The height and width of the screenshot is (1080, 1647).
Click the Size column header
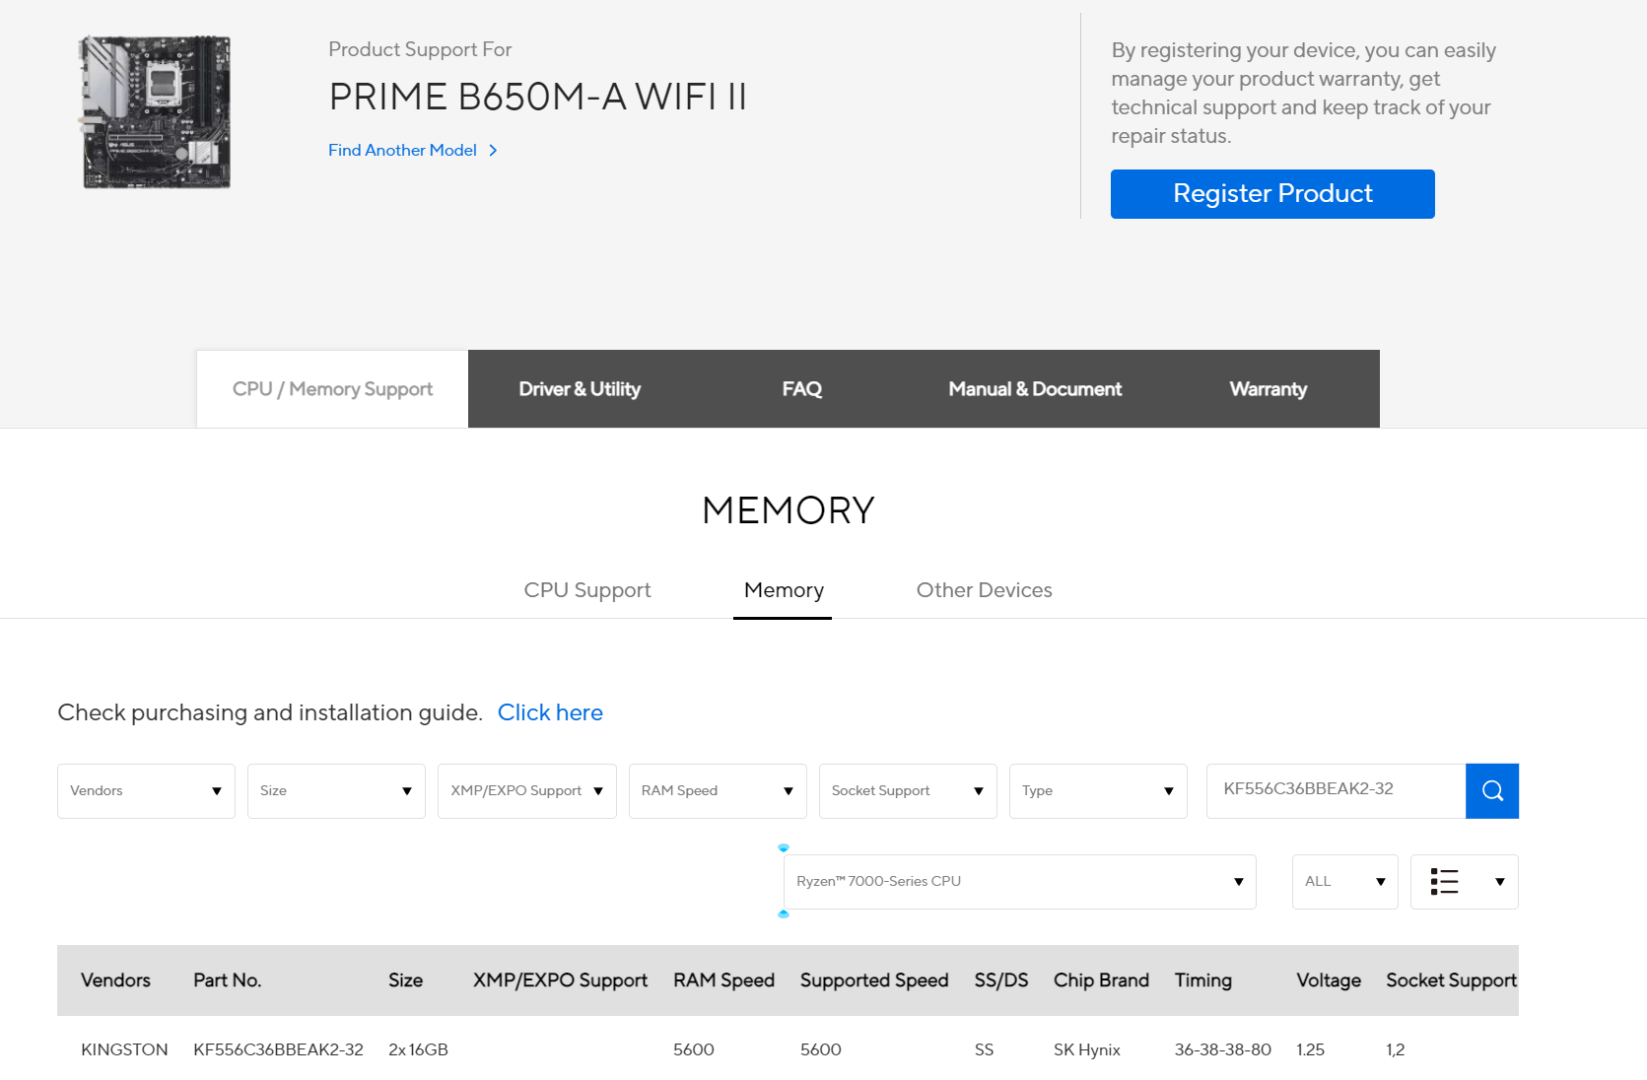405,980
